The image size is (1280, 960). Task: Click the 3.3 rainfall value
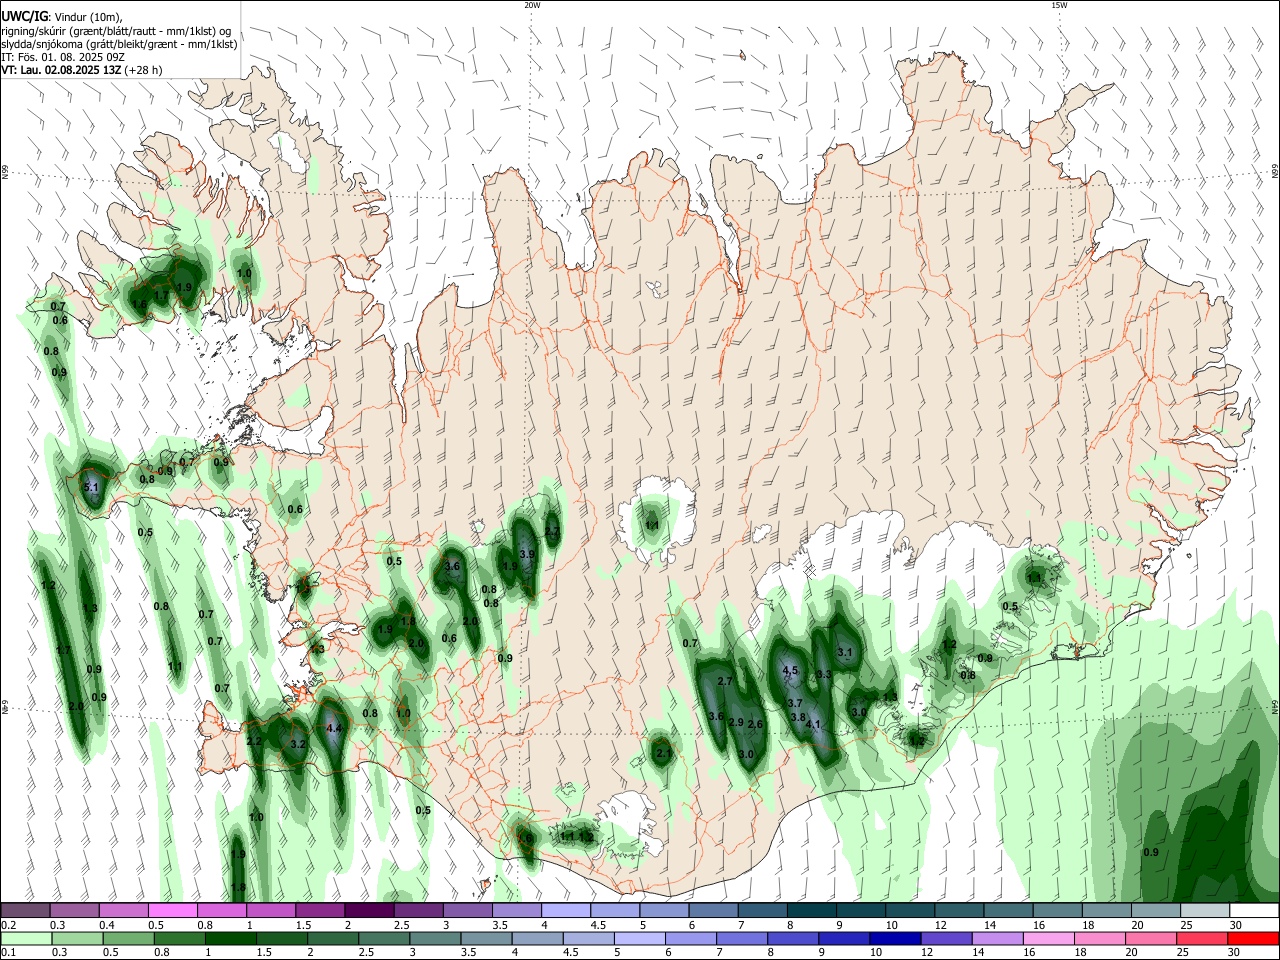824,675
